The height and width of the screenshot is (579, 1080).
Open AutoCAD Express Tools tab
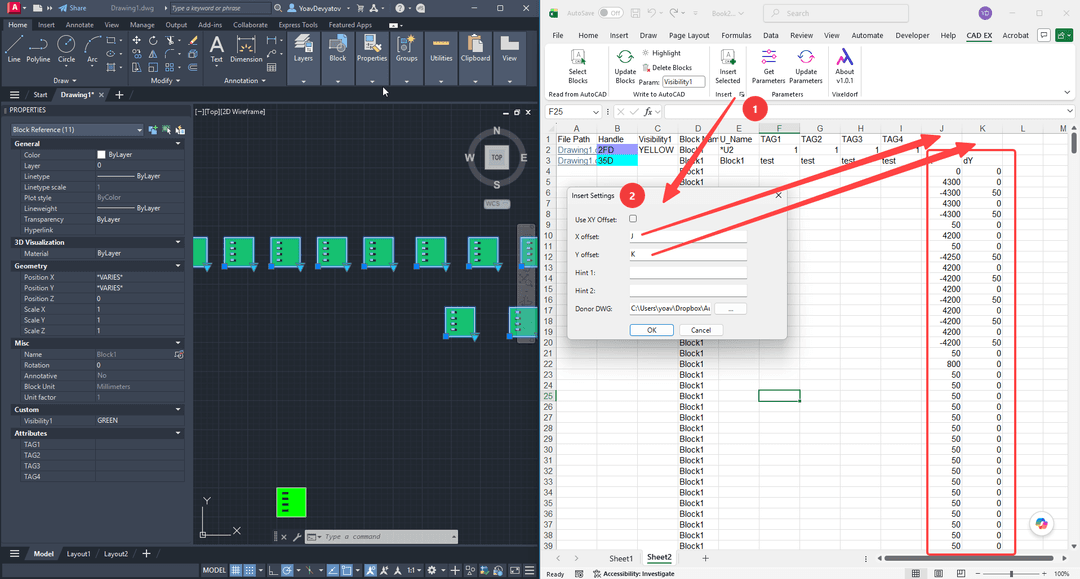298,25
